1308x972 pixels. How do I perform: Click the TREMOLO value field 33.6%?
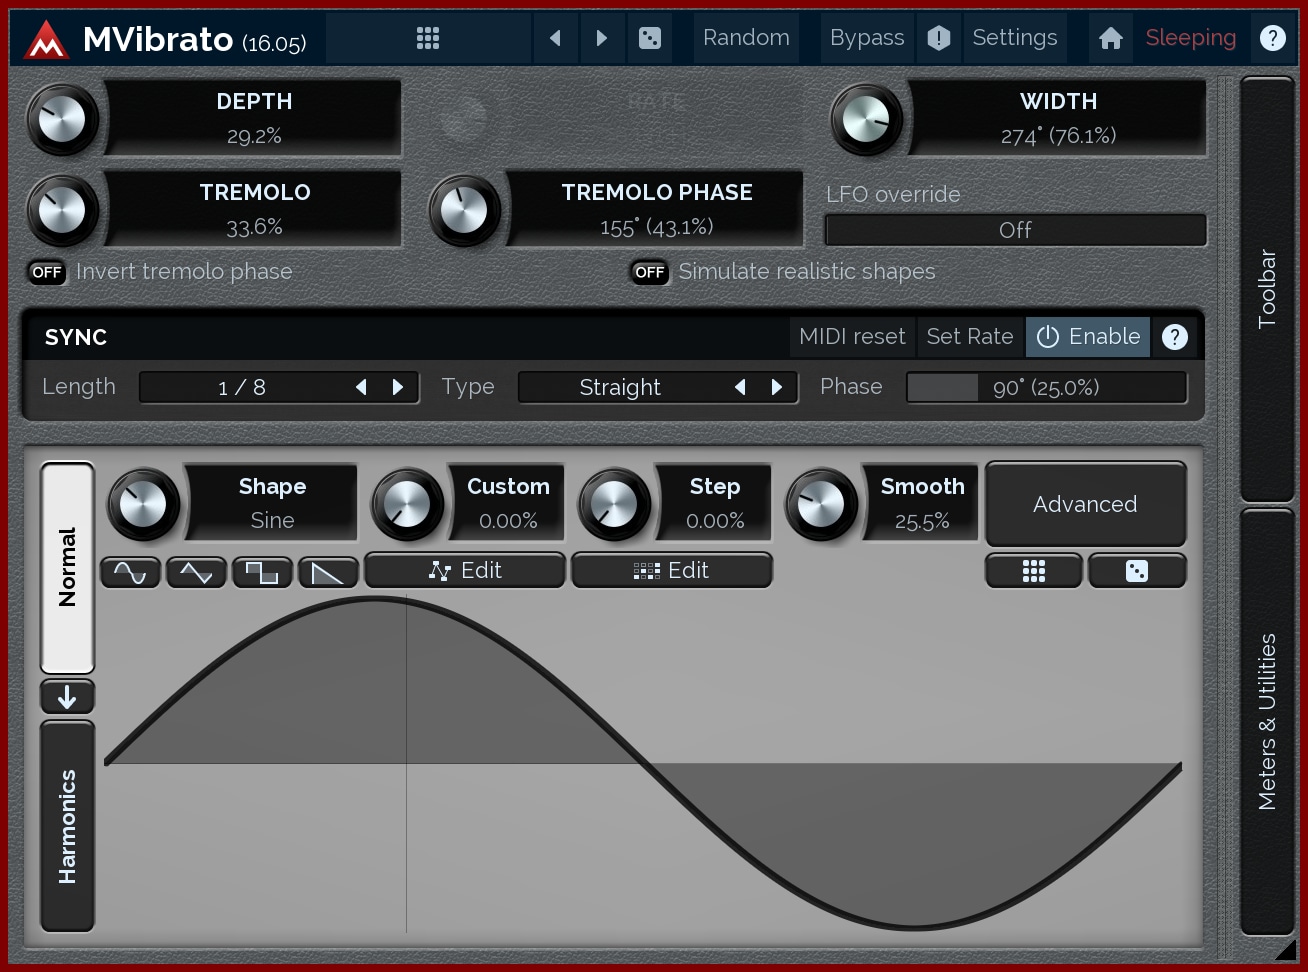tap(254, 210)
